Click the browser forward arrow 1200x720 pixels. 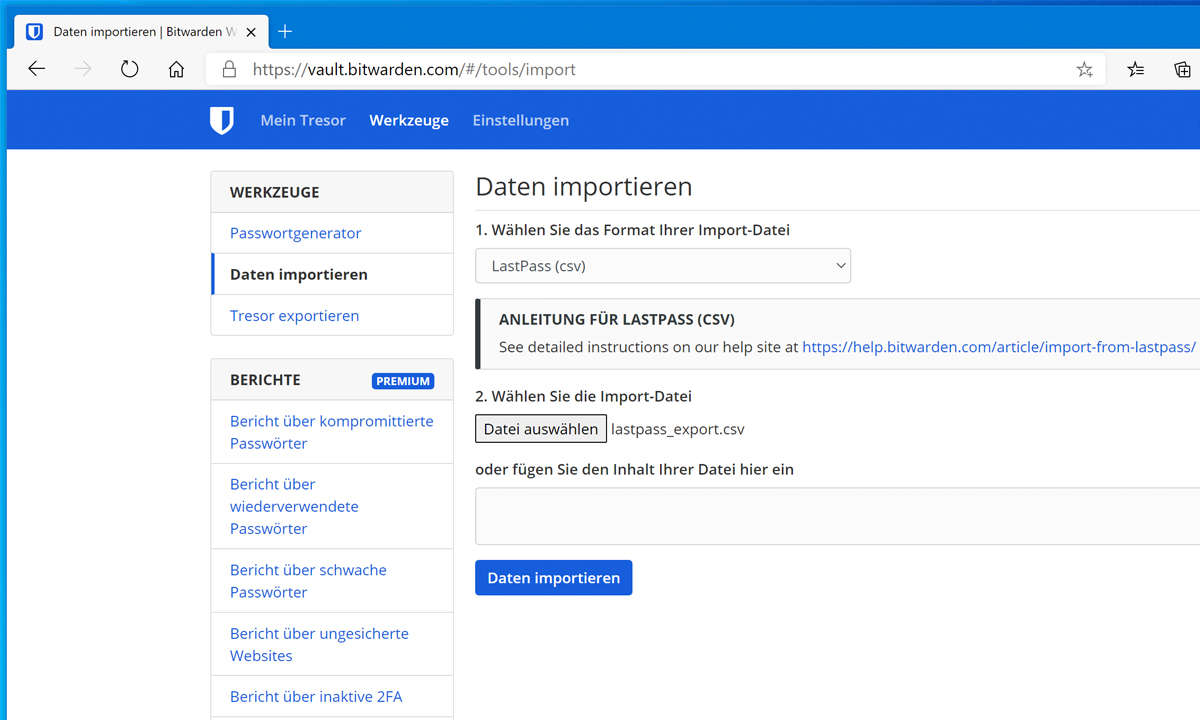83,69
